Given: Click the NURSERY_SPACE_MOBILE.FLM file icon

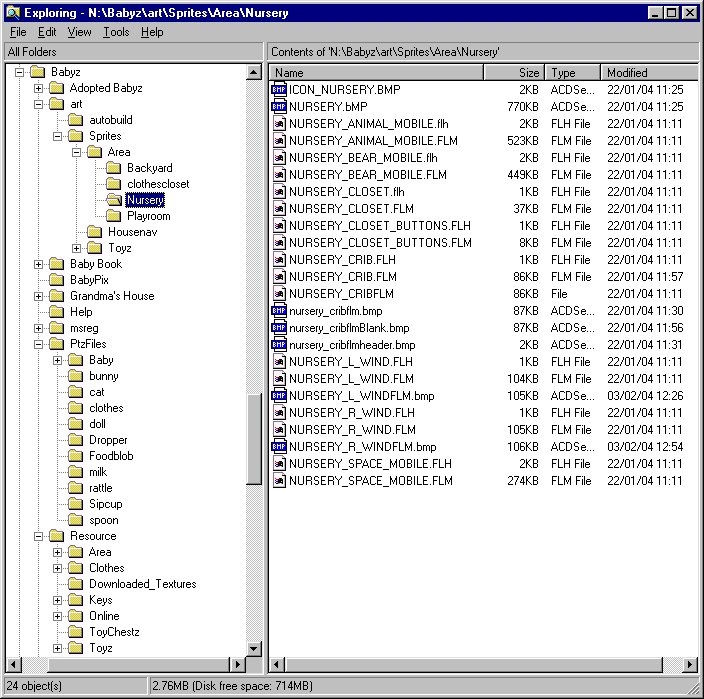Looking at the screenshot, I should [x=279, y=481].
